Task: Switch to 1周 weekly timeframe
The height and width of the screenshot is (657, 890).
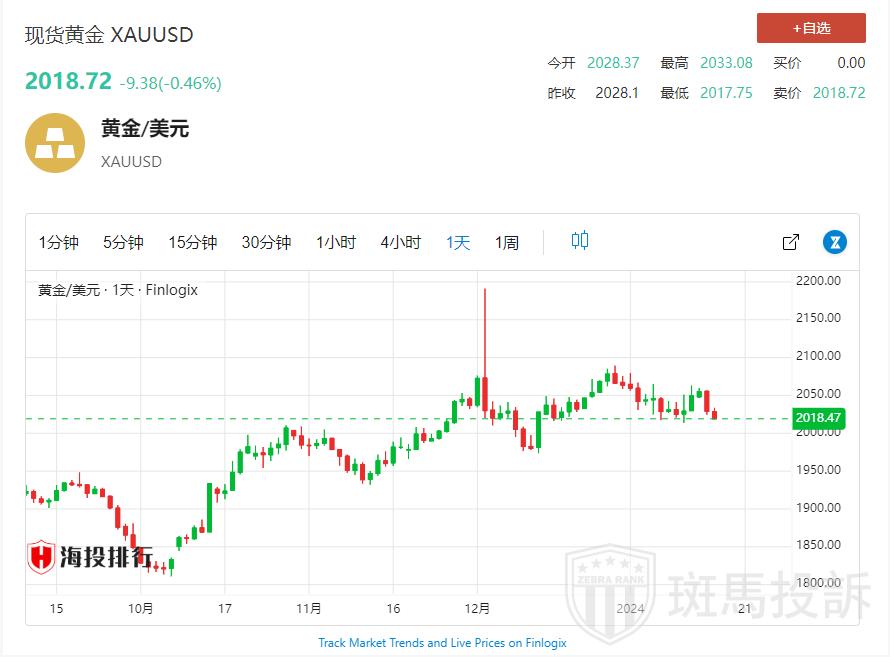Action: [507, 242]
